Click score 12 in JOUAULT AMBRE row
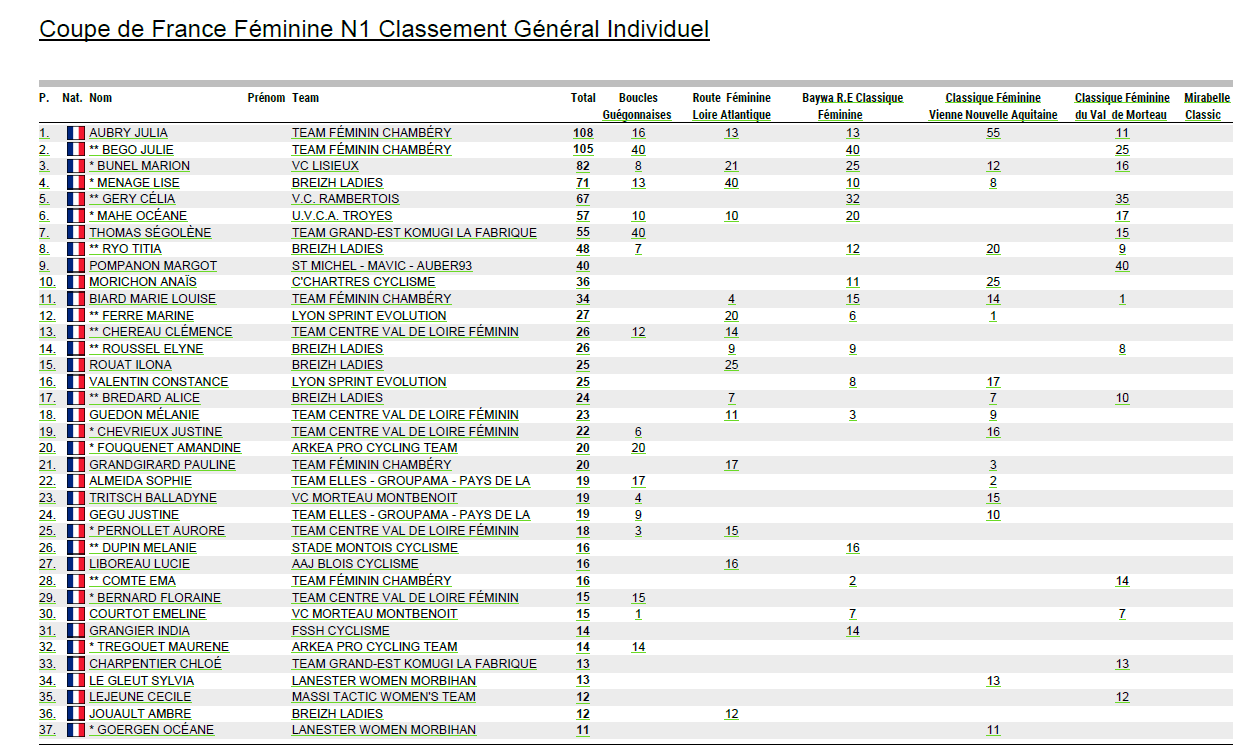 tap(732, 714)
